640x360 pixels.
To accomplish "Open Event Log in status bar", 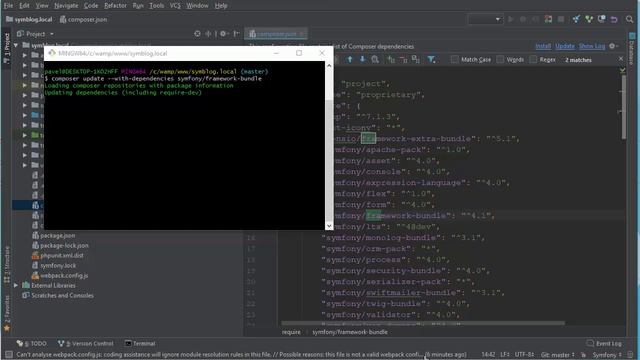I will click(604, 343).
